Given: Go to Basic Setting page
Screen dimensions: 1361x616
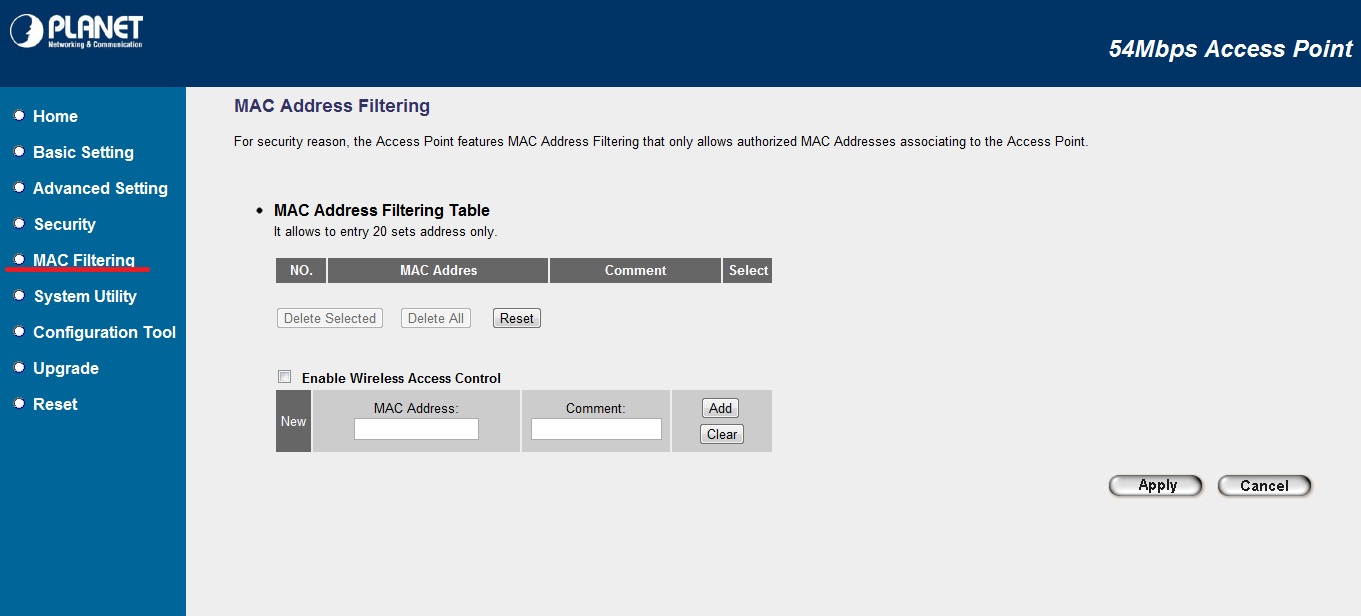Looking at the screenshot, I should point(83,152).
